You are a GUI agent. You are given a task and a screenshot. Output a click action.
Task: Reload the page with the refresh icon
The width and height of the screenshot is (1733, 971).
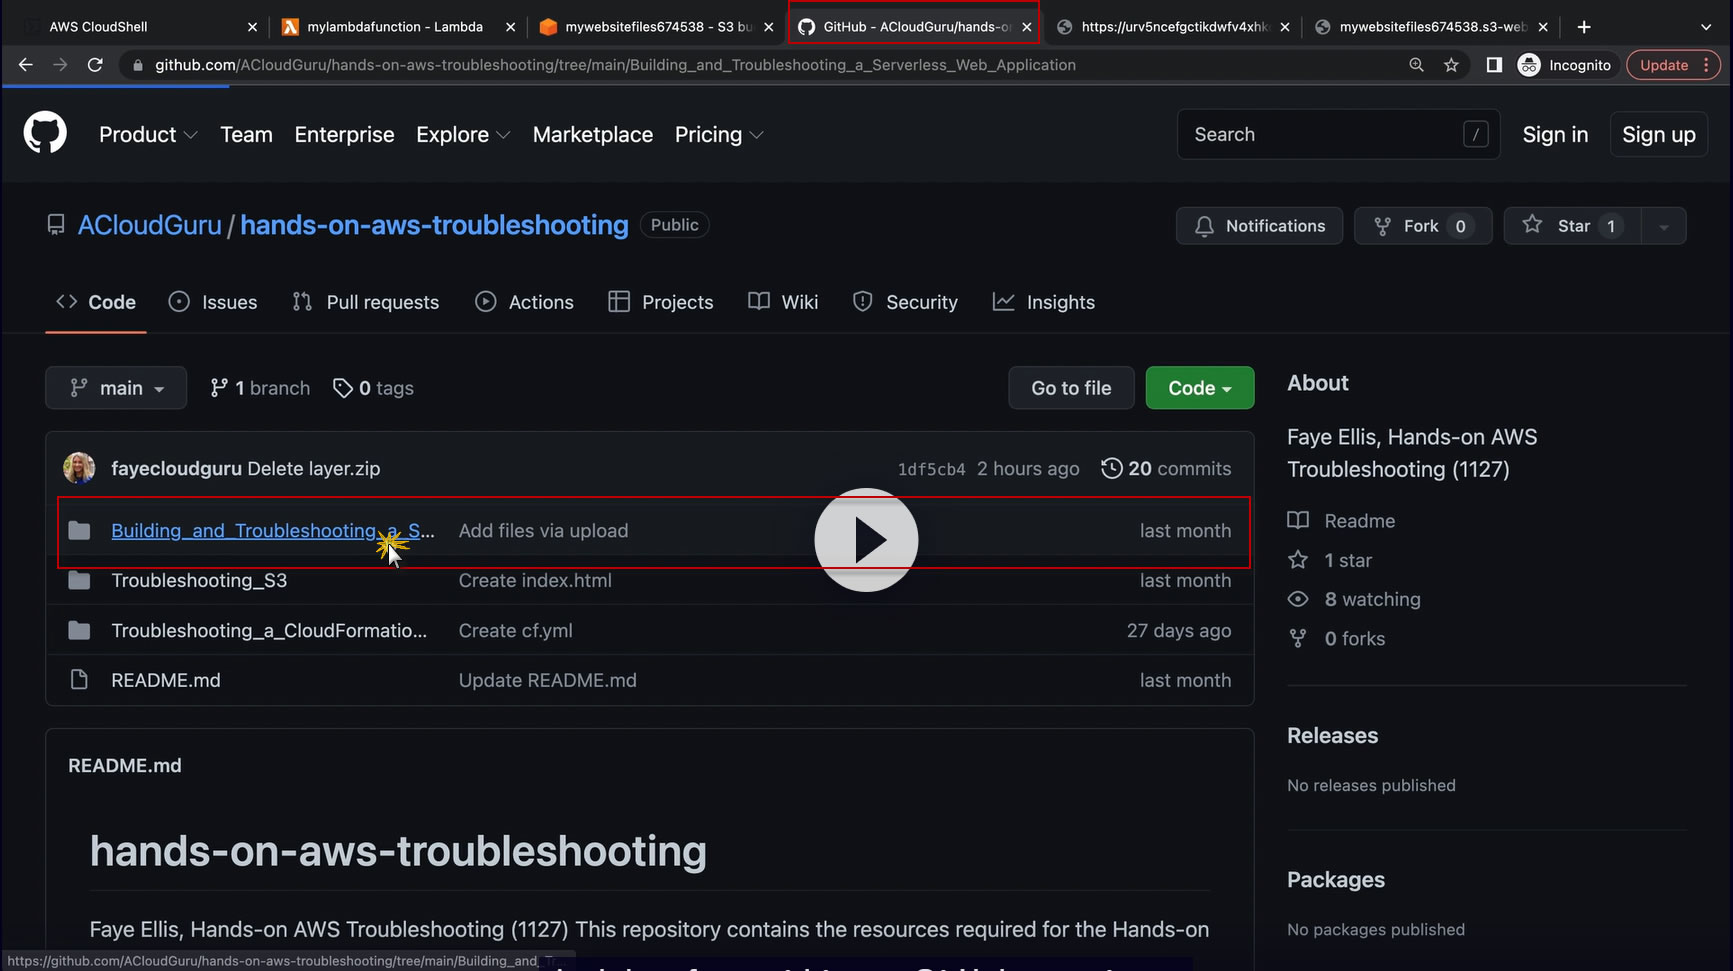[95, 65]
